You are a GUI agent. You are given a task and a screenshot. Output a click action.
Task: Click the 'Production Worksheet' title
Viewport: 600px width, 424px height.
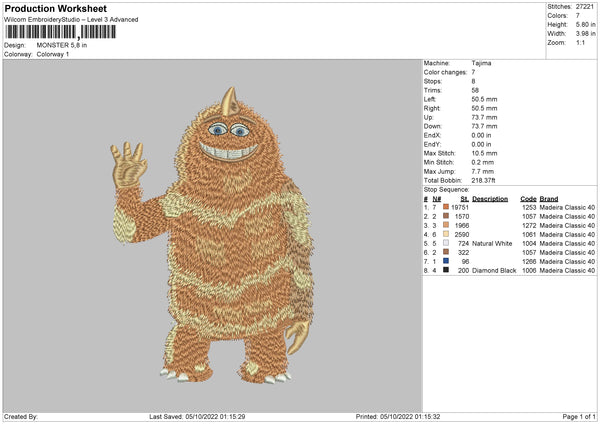click(55, 8)
